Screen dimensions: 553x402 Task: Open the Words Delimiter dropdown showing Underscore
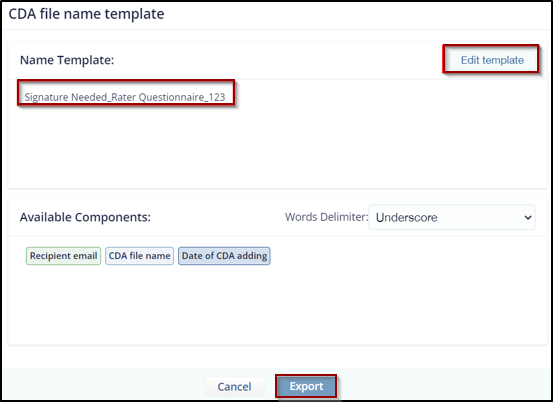pyautogui.click(x=452, y=217)
